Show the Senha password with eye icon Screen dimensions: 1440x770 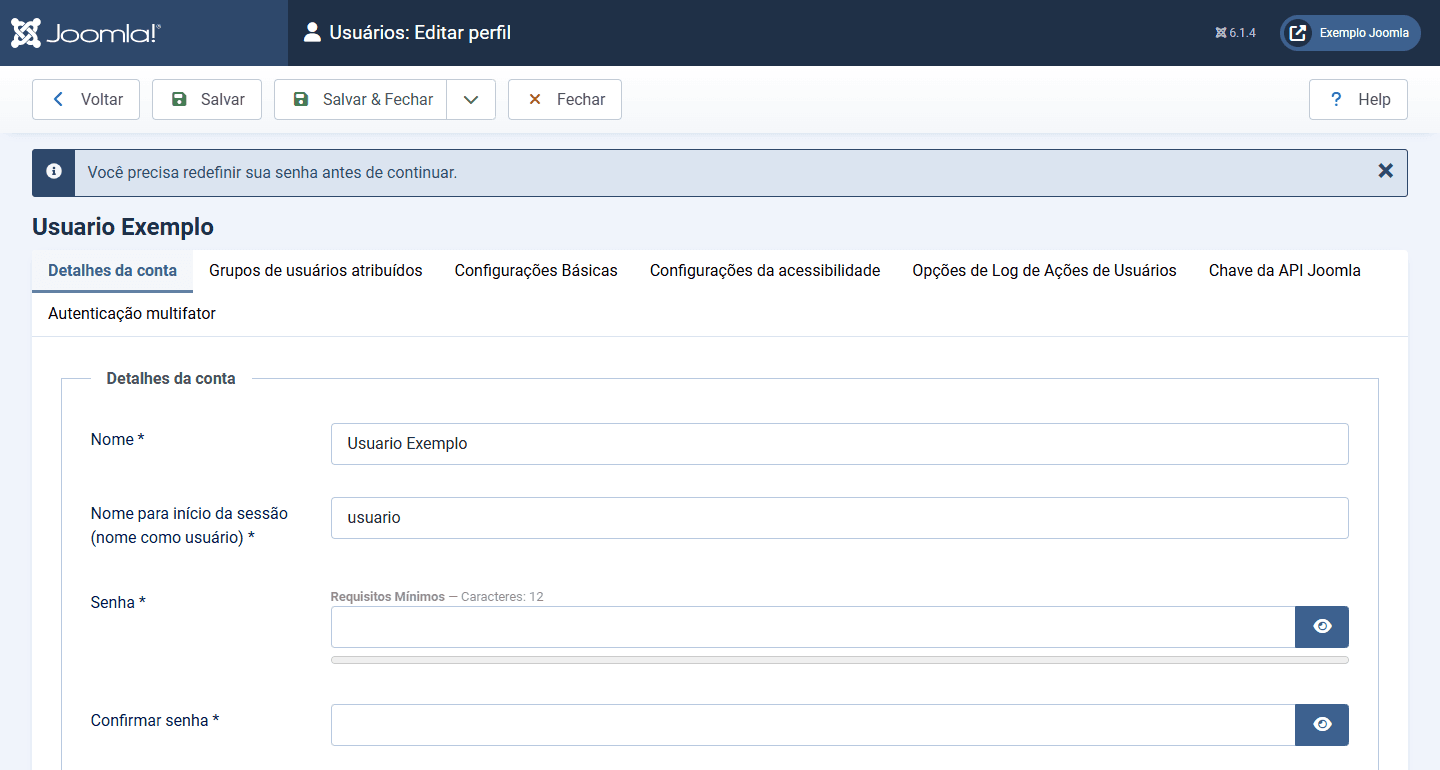1322,627
